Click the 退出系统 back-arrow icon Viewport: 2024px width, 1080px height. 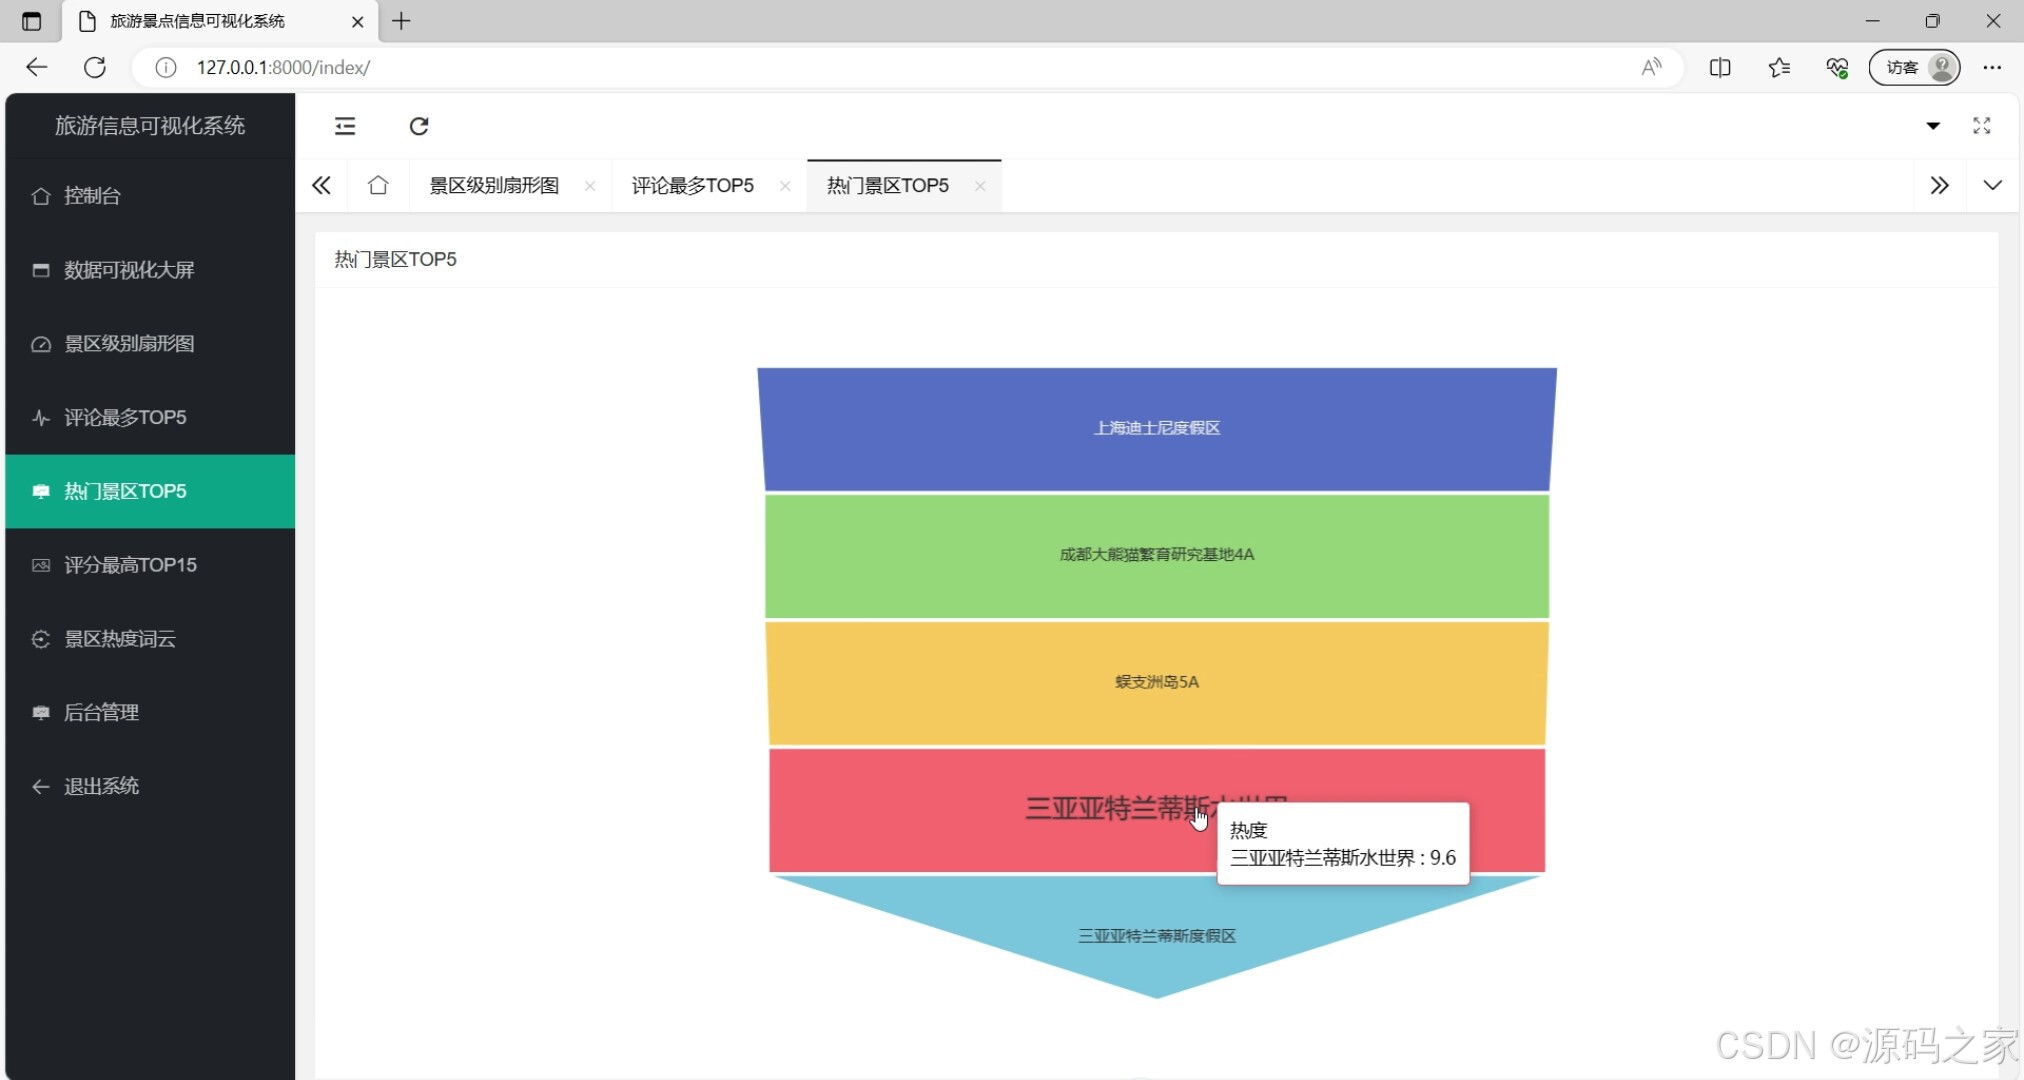[x=40, y=786]
